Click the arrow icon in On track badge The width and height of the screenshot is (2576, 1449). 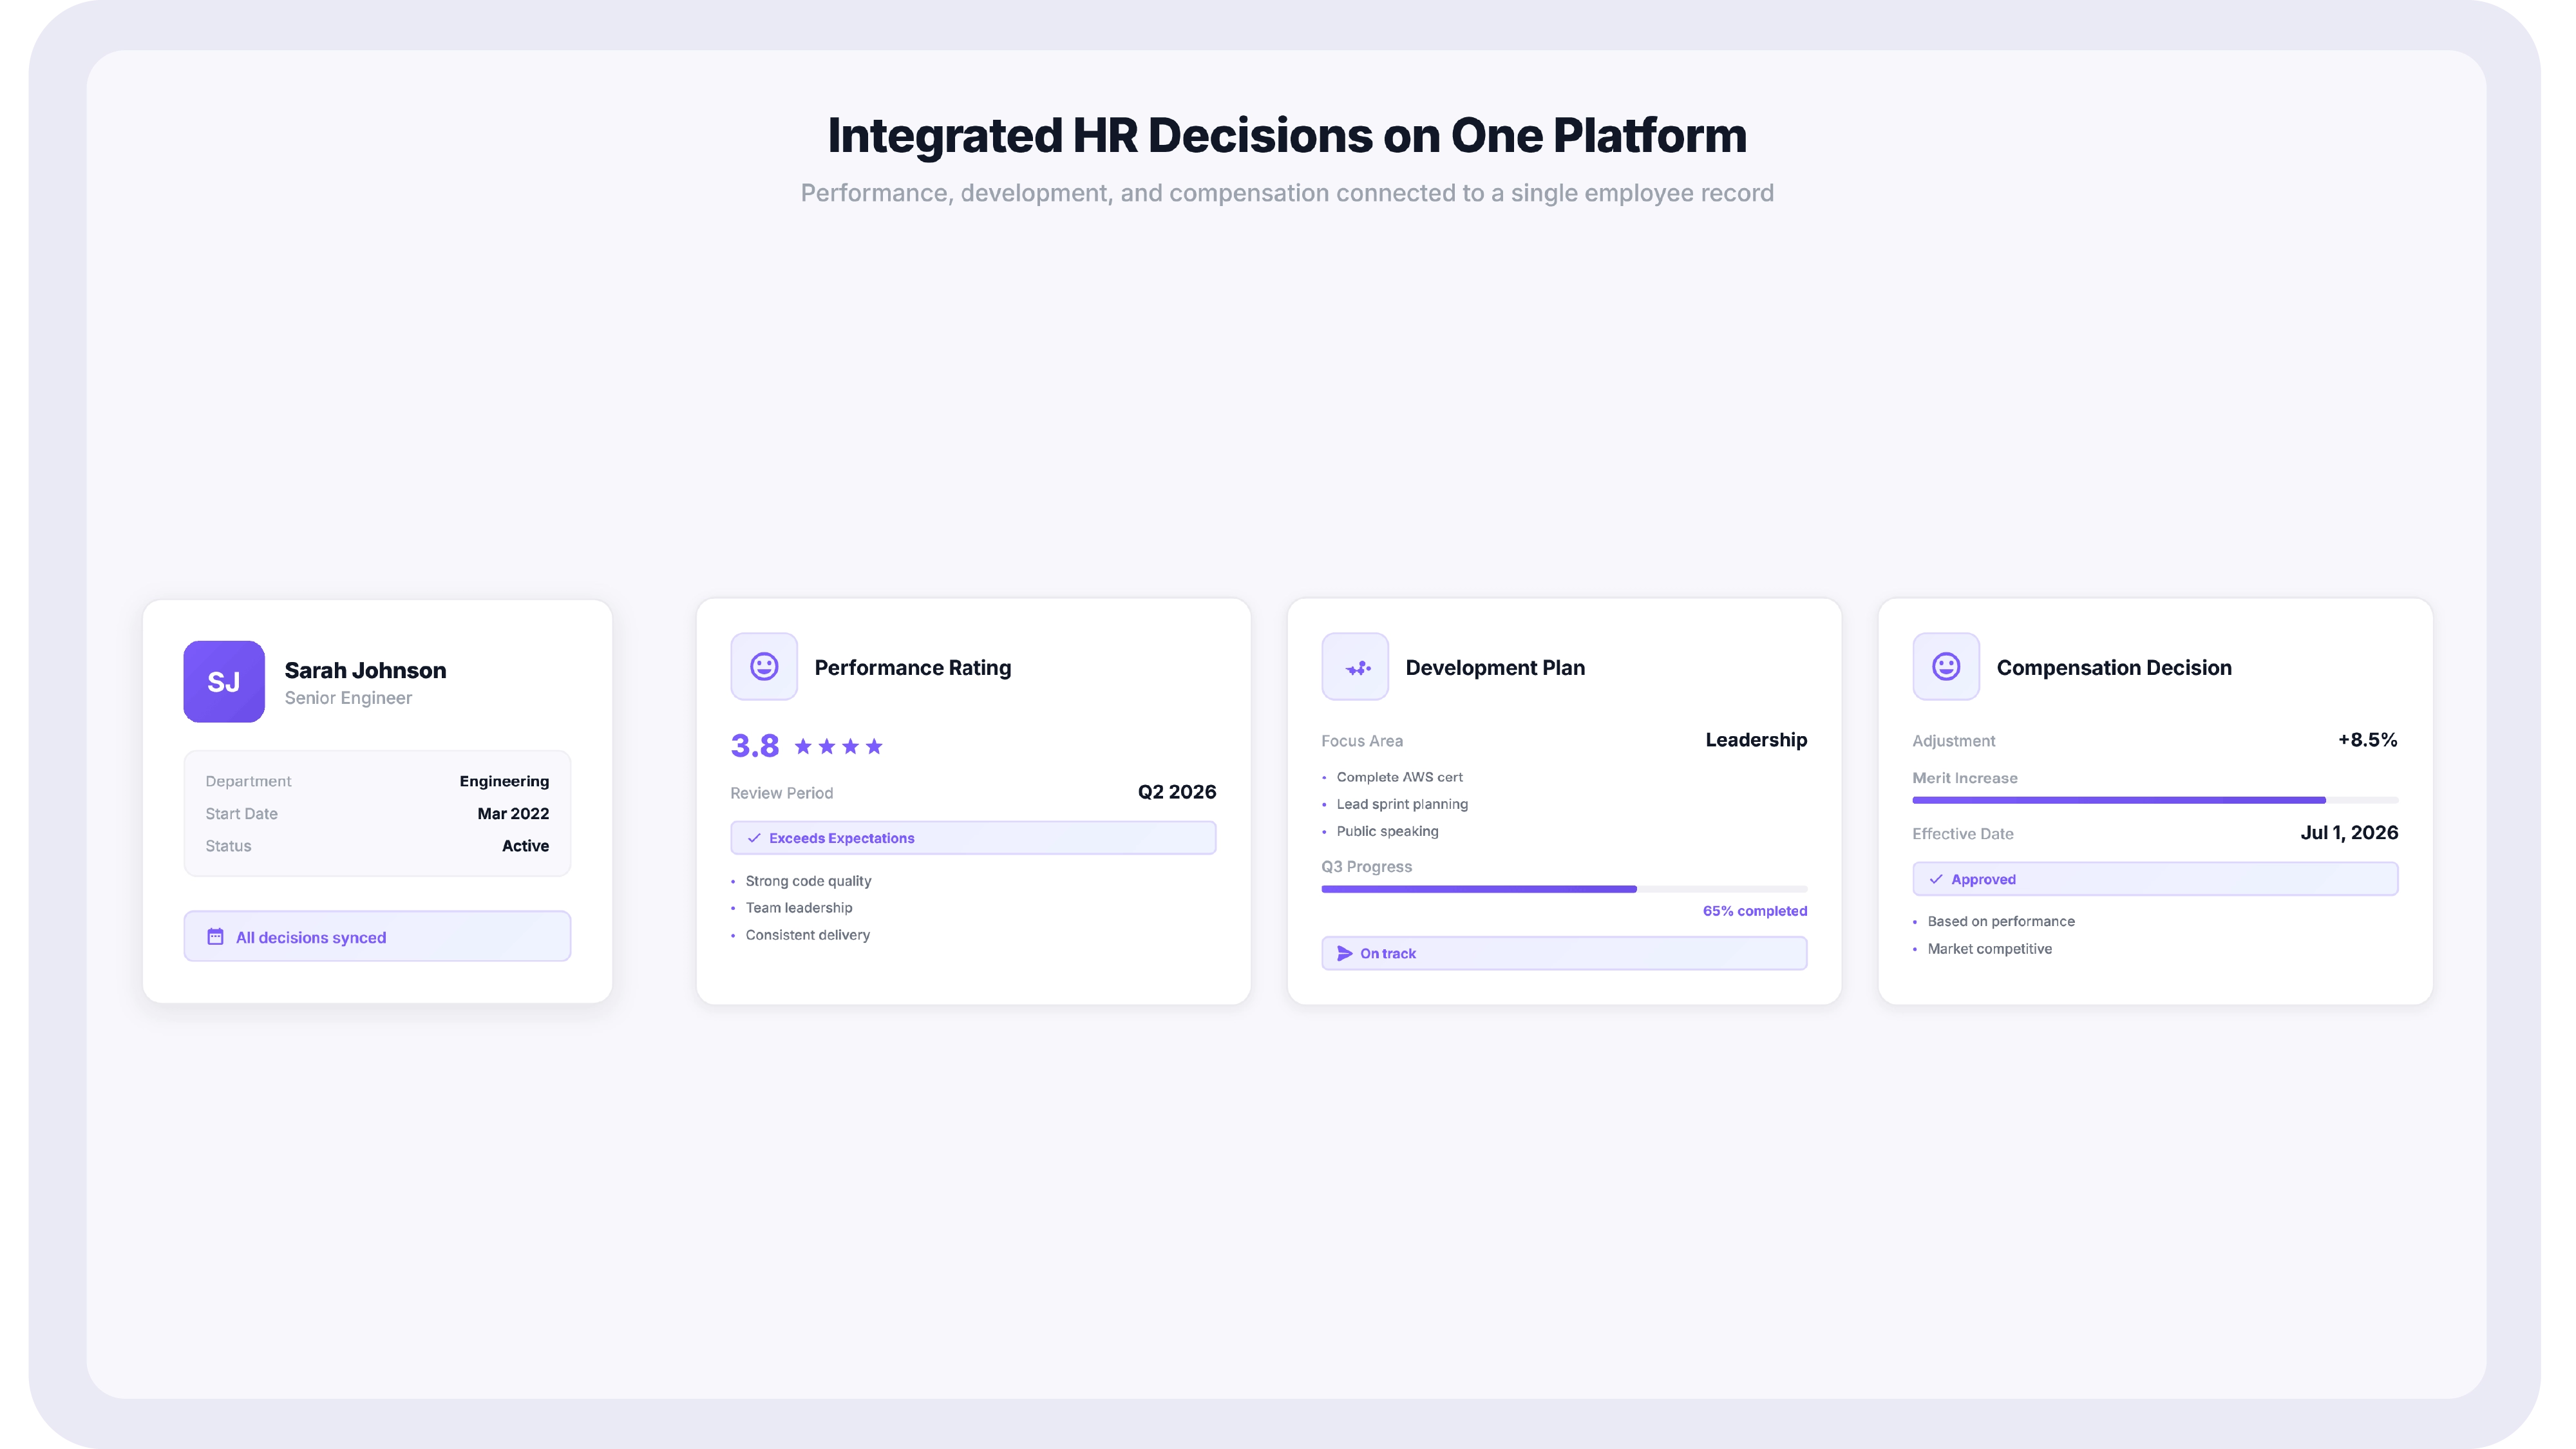(x=1345, y=953)
